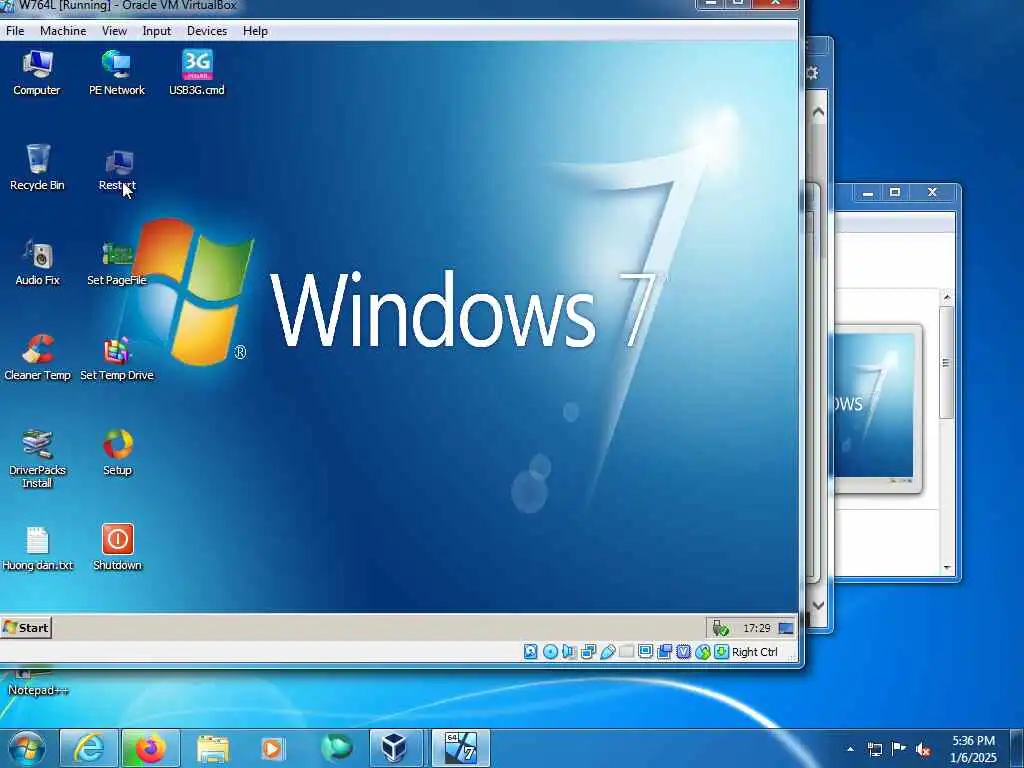Open Firefox from the host taskbar

(x=151, y=748)
